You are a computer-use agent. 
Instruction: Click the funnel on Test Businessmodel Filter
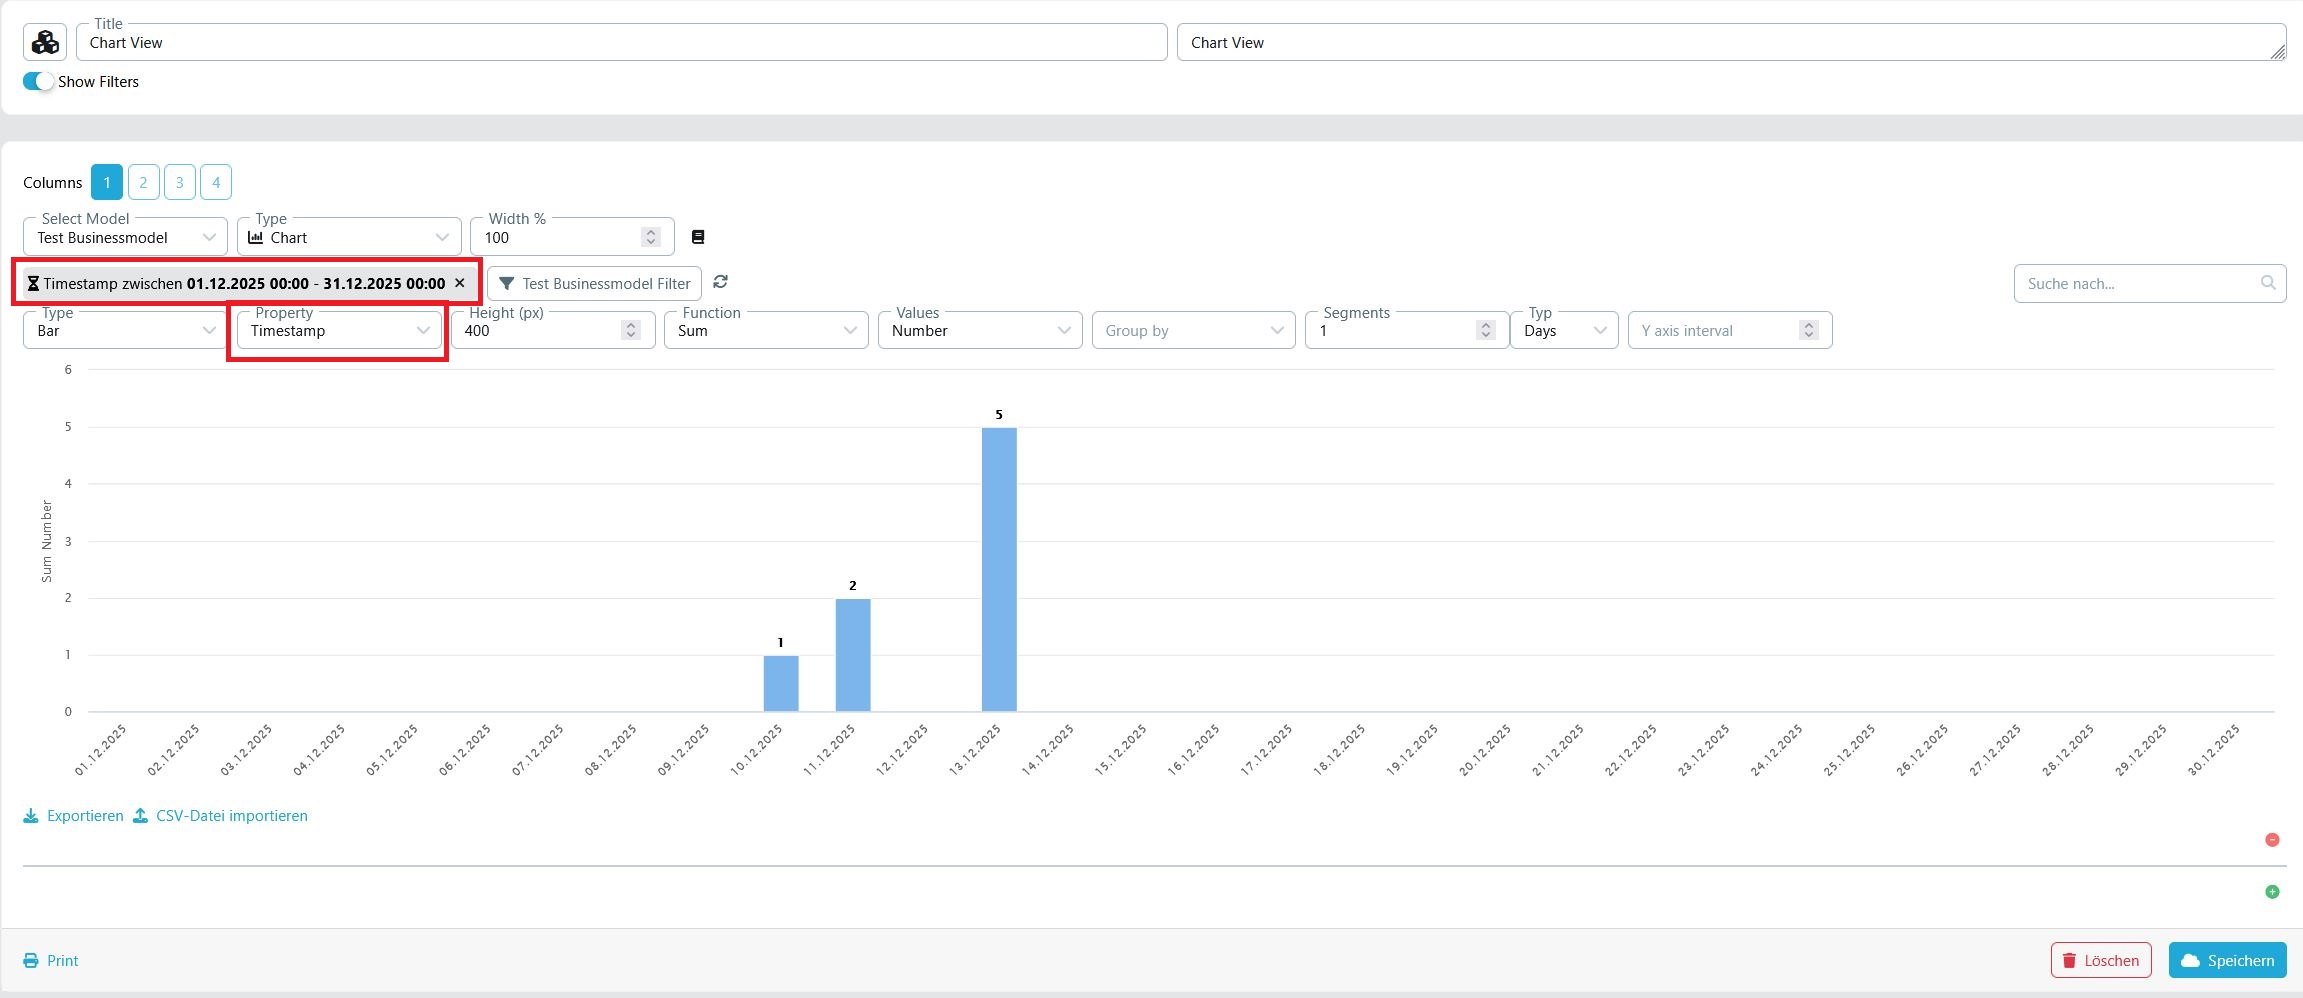point(508,283)
